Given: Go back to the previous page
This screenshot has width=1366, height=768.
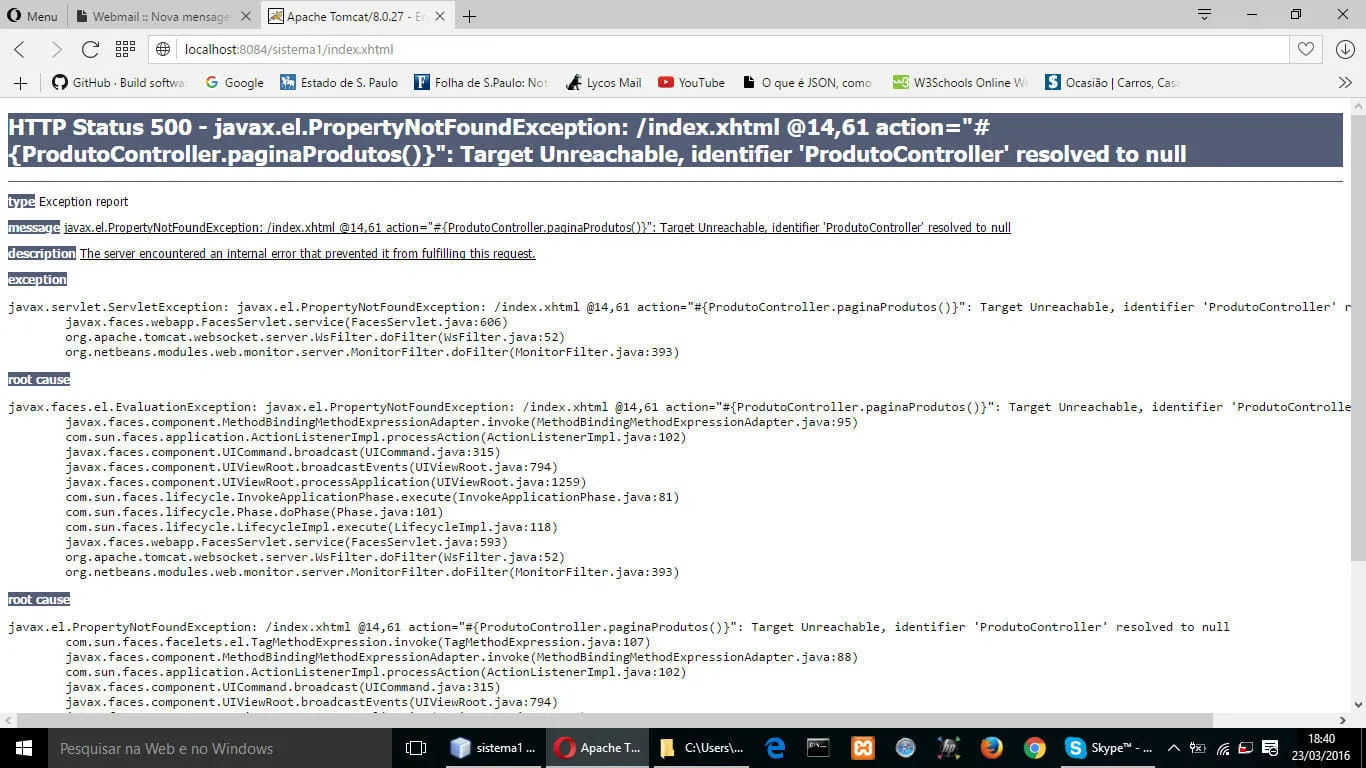Looking at the screenshot, I should point(20,50).
